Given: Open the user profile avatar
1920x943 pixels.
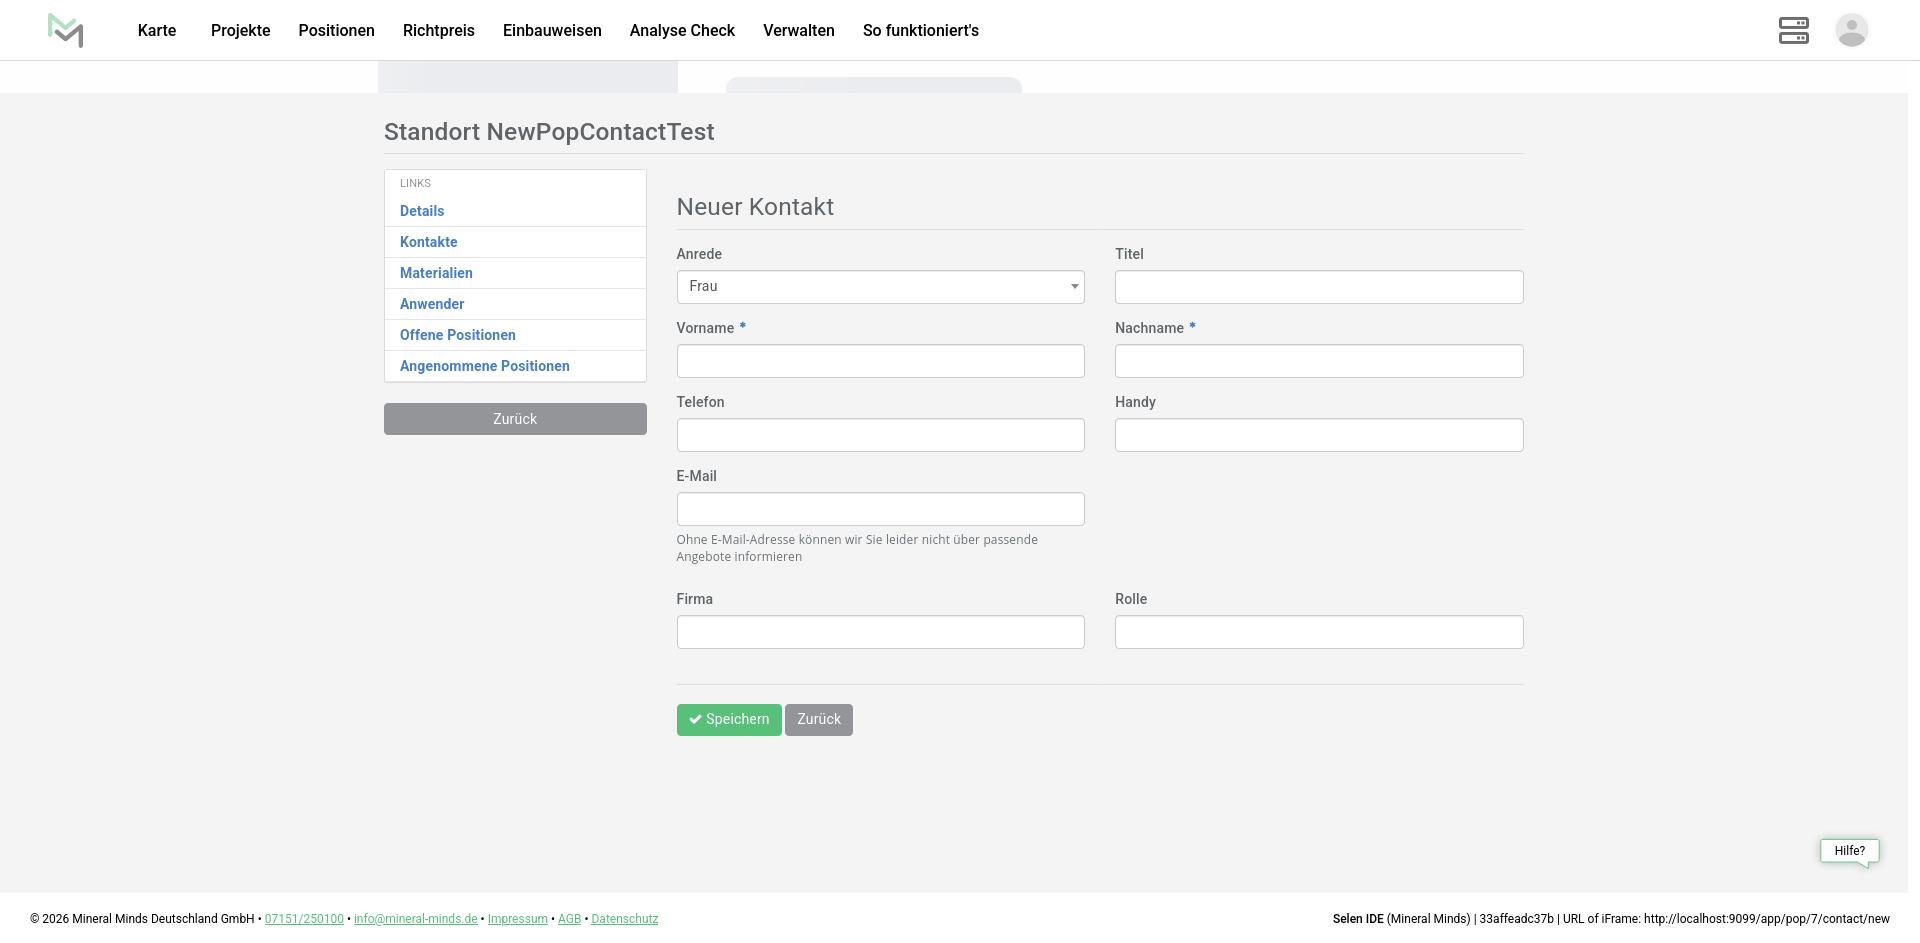Looking at the screenshot, I should tap(1851, 30).
